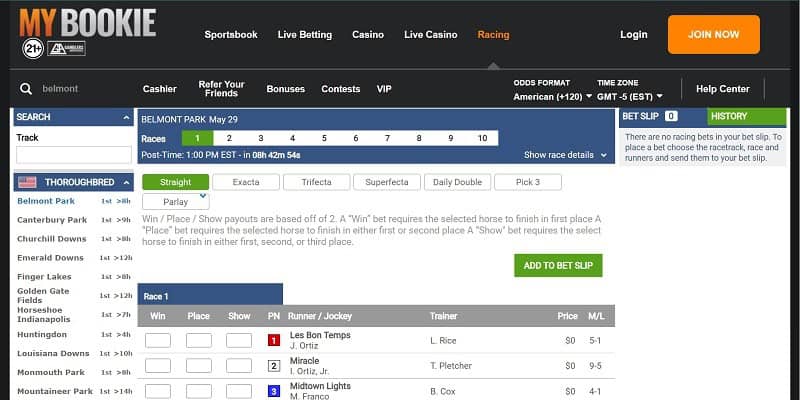Open the Cashier page

[x=160, y=89]
